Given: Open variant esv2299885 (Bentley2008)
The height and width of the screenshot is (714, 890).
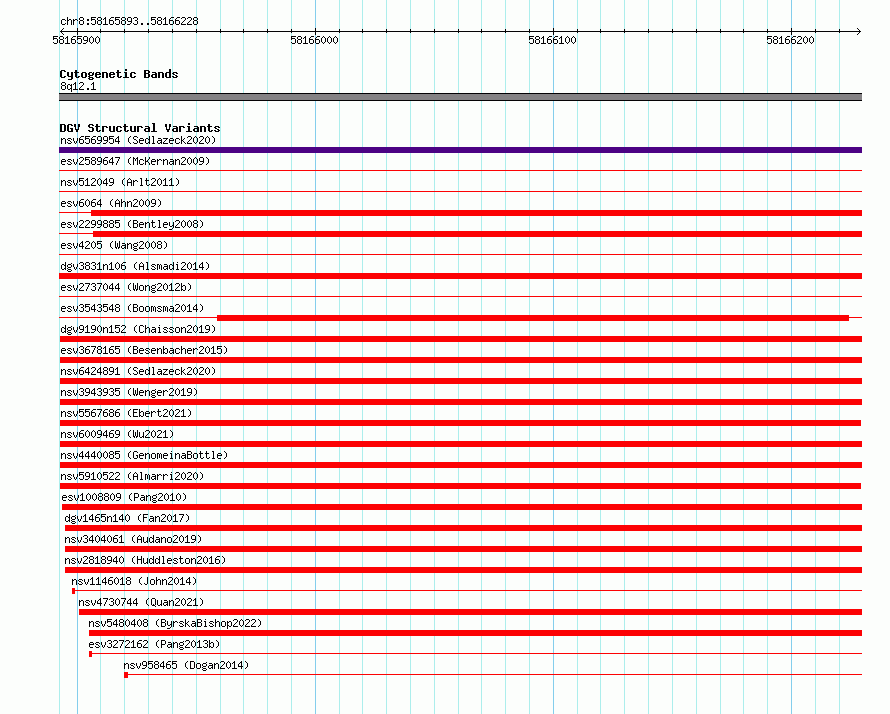Looking at the screenshot, I should point(132,224).
